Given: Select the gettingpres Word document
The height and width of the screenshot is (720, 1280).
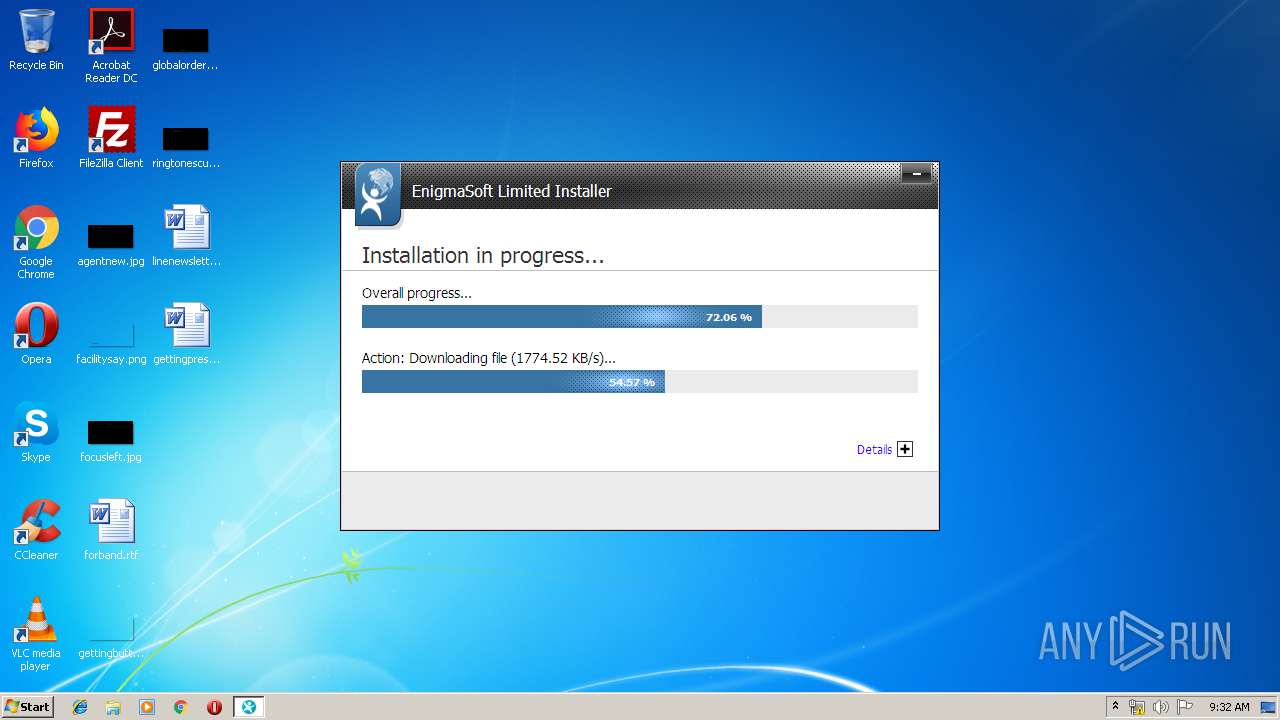Looking at the screenshot, I should (186, 334).
